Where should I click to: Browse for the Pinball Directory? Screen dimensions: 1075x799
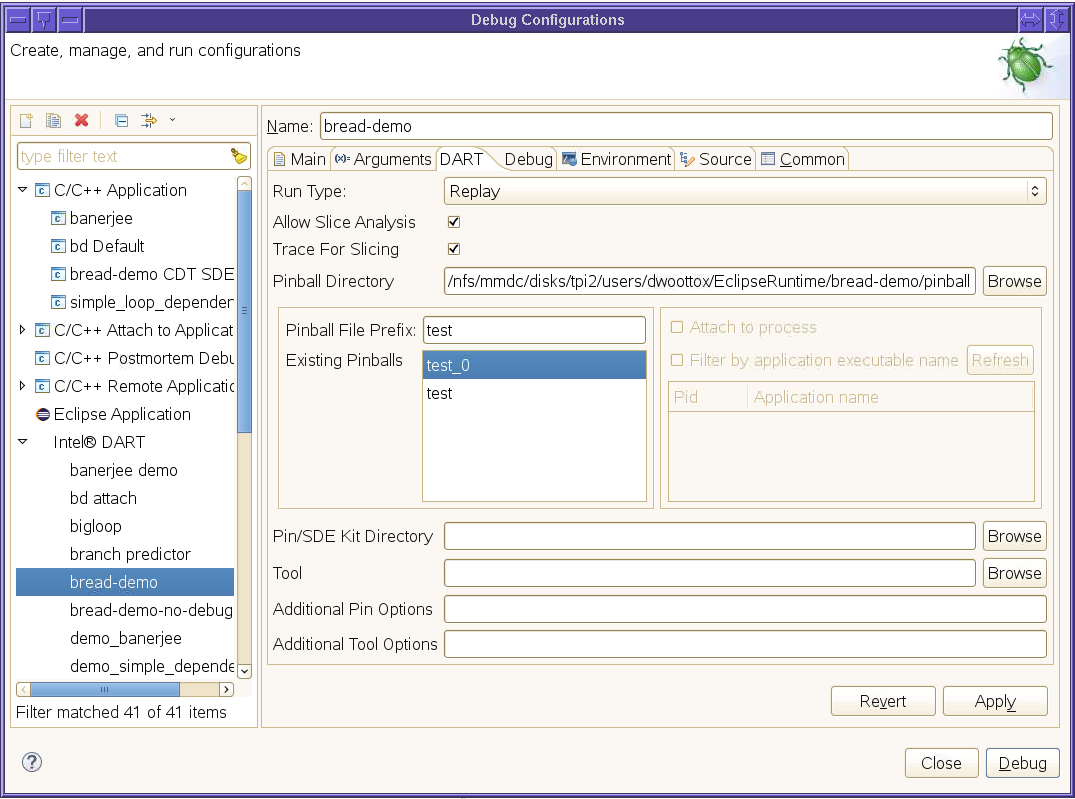pos(1014,281)
